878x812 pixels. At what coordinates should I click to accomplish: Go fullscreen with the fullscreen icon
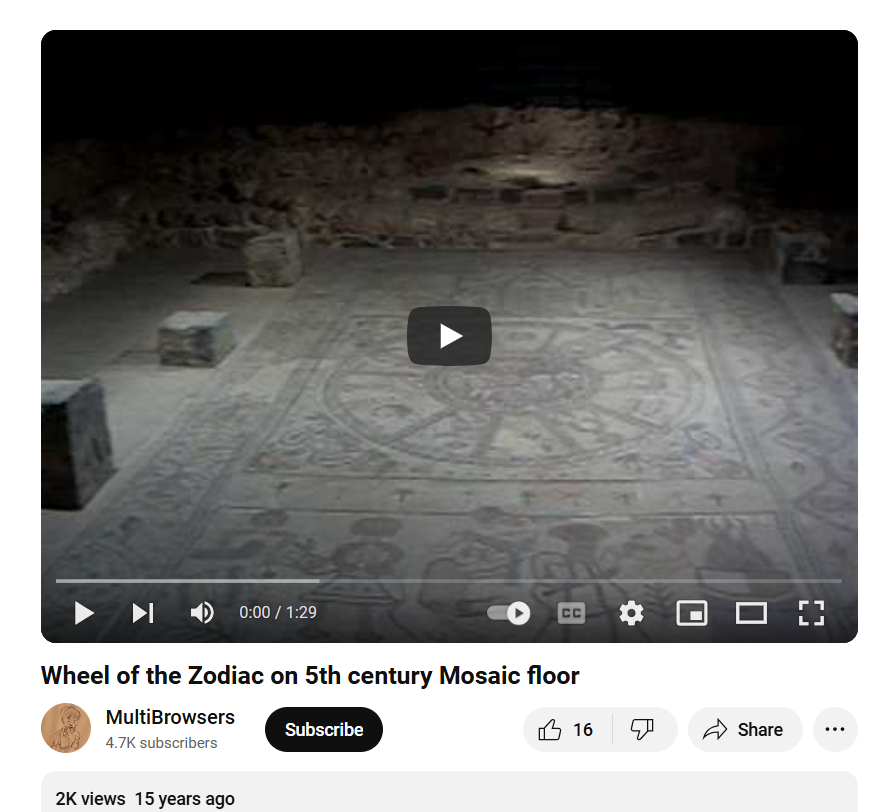pyautogui.click(x=811, y=613)
